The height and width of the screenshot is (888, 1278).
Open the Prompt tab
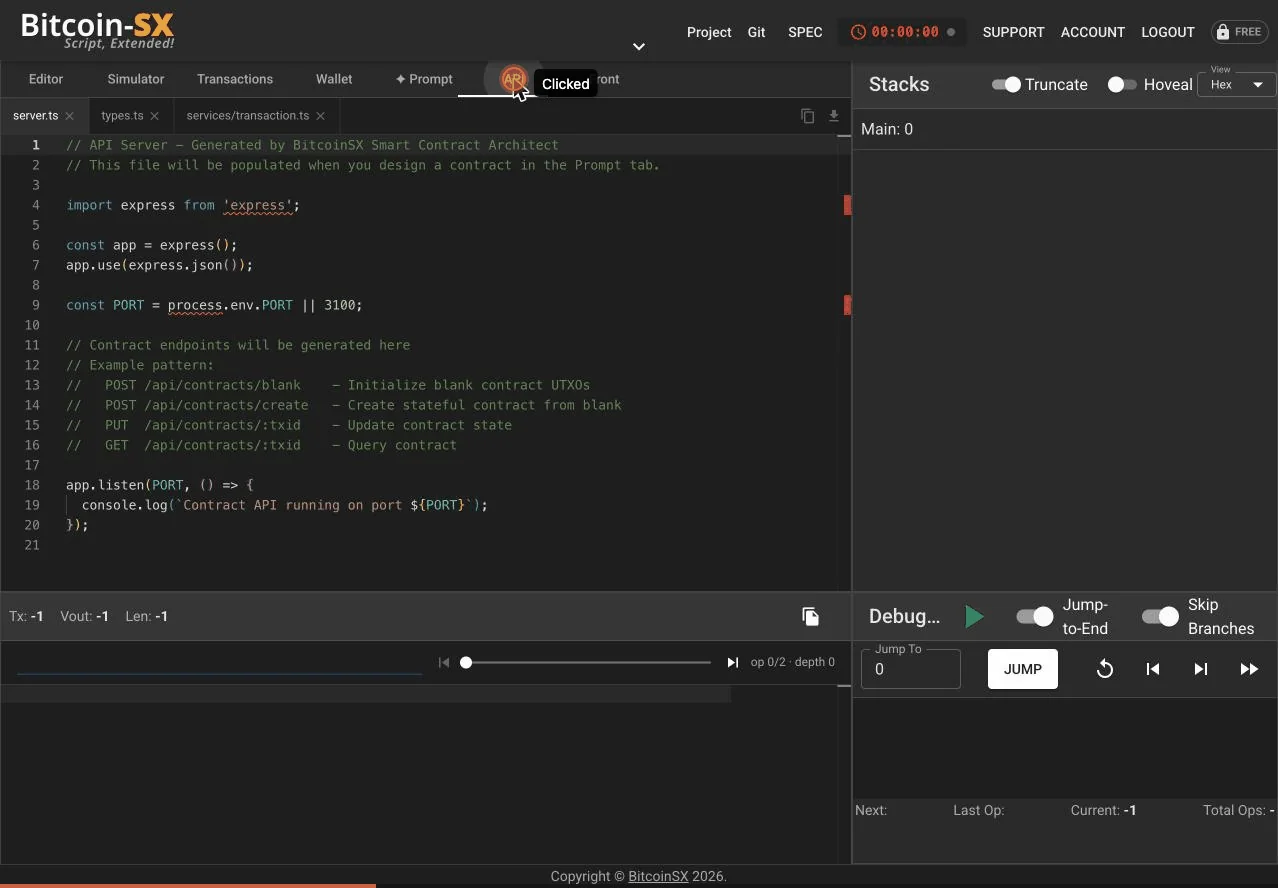click(424, 79)
